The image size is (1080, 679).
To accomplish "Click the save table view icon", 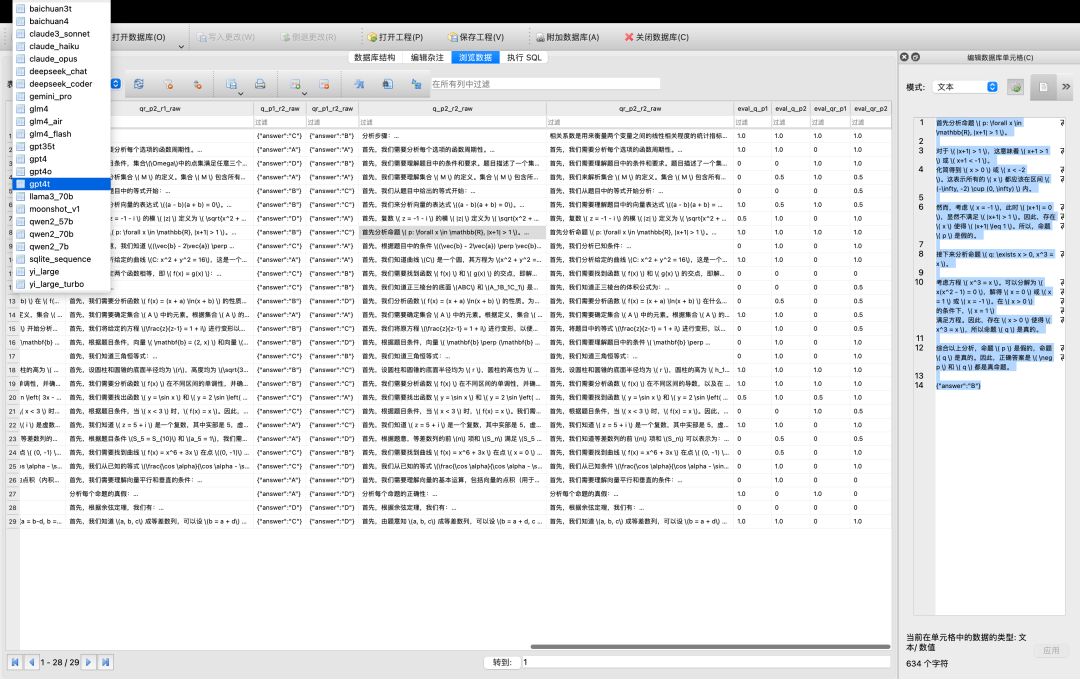I will click(231, 84).
